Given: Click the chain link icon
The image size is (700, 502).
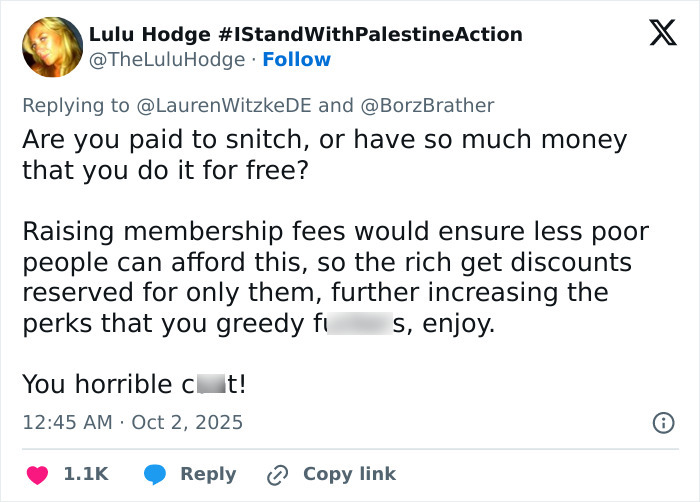Looking at the screenshot, I should pos(276,474).
